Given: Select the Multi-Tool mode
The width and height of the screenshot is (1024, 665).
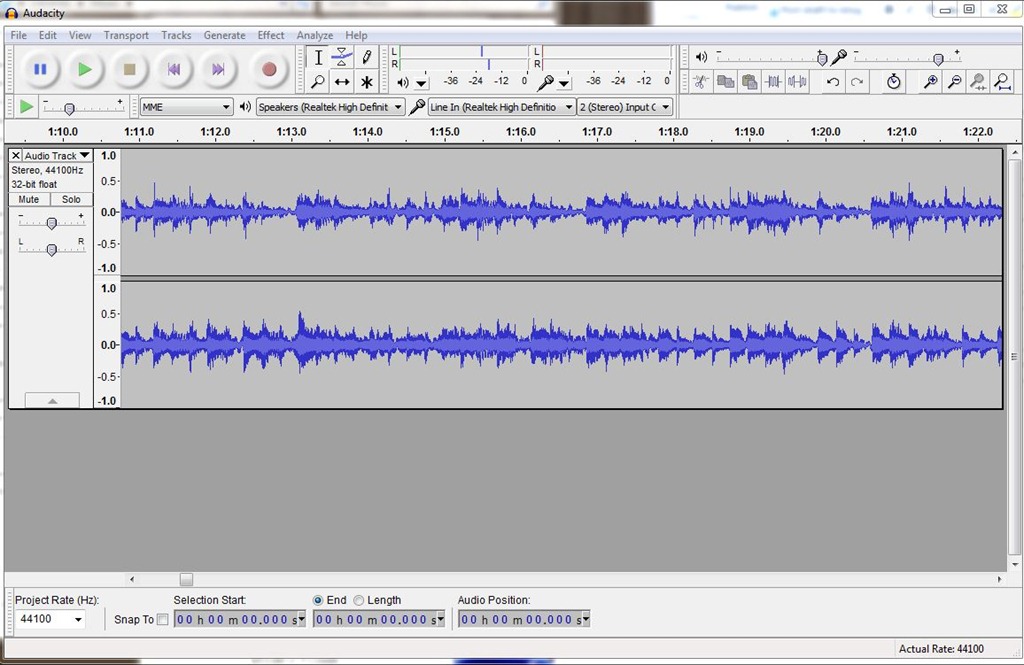Looking at the screenshot, I should [x=367, y=81].
